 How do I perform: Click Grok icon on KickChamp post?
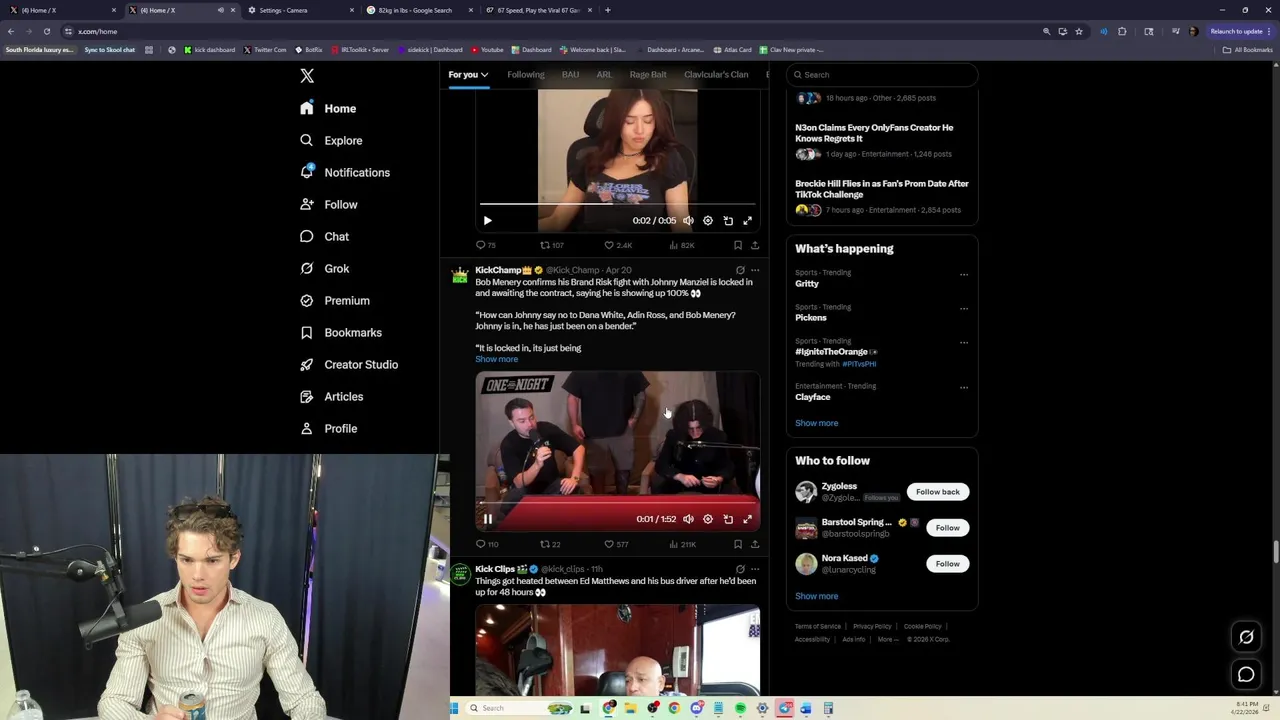[x=740, y=270]
